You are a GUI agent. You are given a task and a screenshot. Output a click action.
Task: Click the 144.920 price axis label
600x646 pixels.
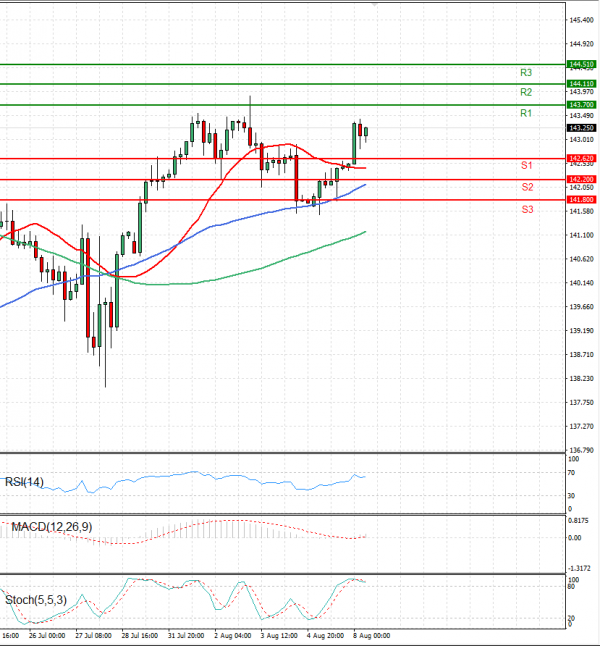(581, 44)
